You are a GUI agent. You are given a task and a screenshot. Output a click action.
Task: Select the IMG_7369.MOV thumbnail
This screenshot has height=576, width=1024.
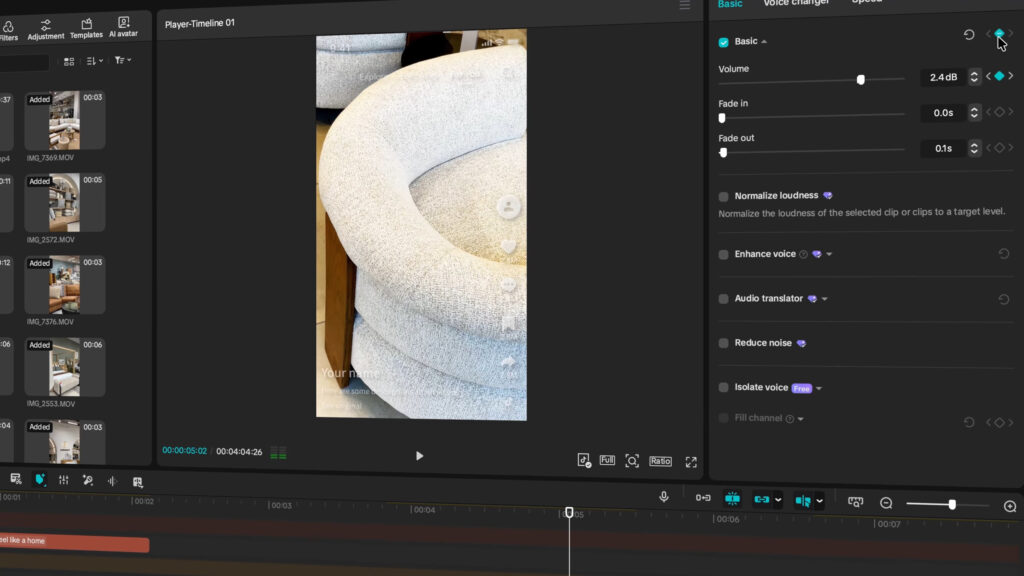(65, 120)
